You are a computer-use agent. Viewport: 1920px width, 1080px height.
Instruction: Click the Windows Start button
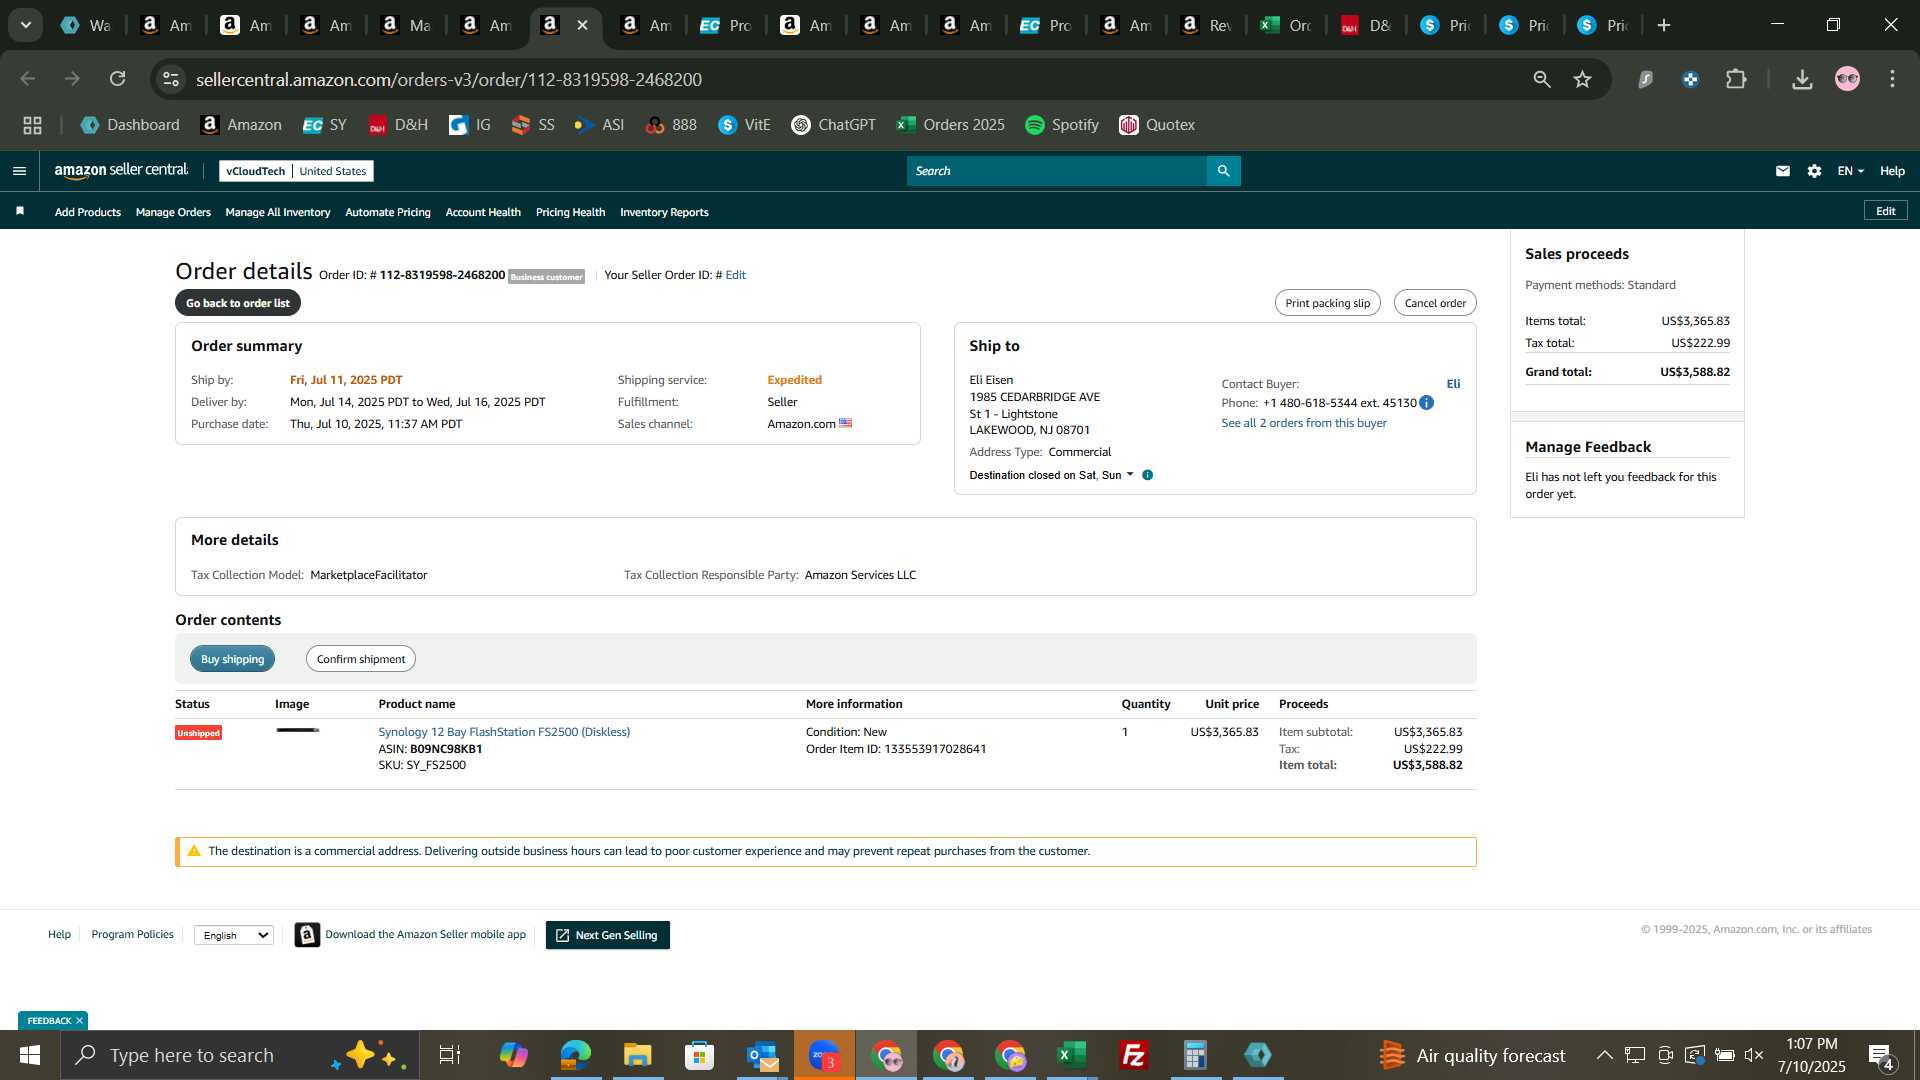(x=30, y=1055)
